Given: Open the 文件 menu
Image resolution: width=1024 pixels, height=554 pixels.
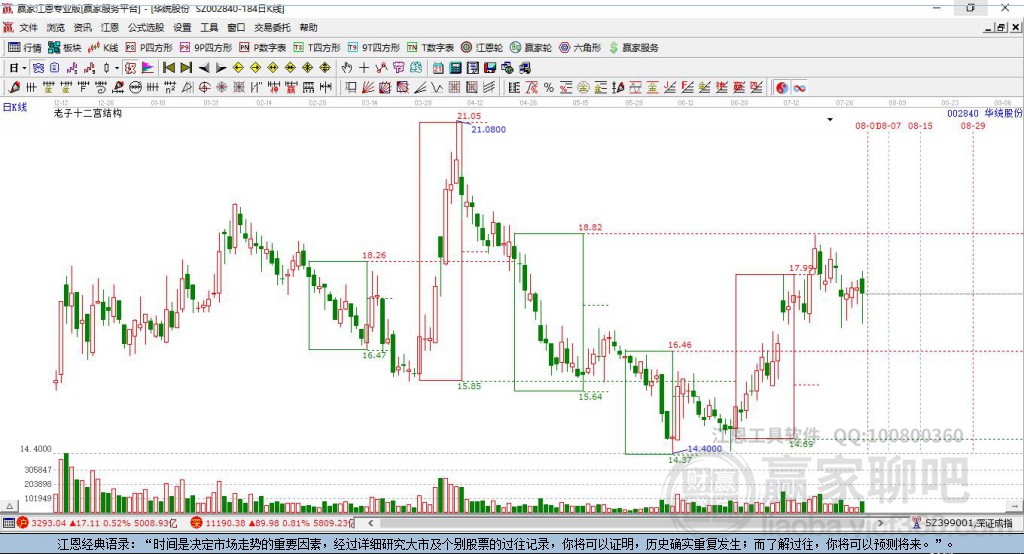Looking at the screenshot, I should (x=29, y=27).
